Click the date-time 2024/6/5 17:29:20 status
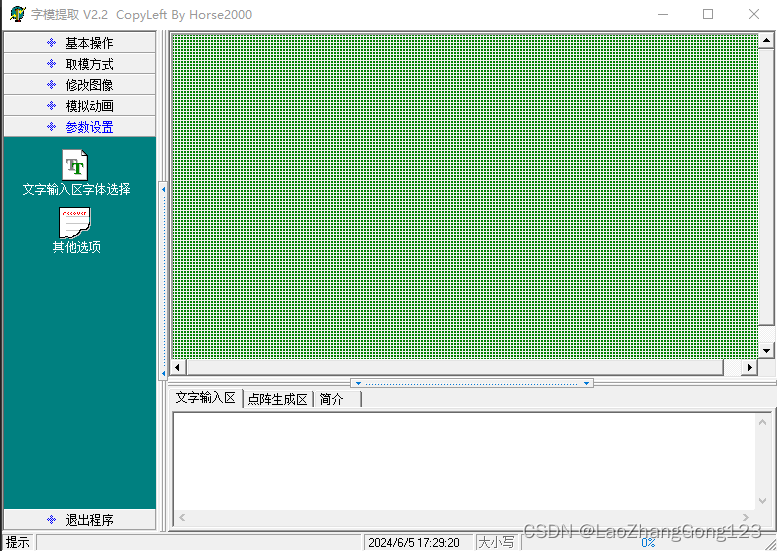 [x=414, y=543]
